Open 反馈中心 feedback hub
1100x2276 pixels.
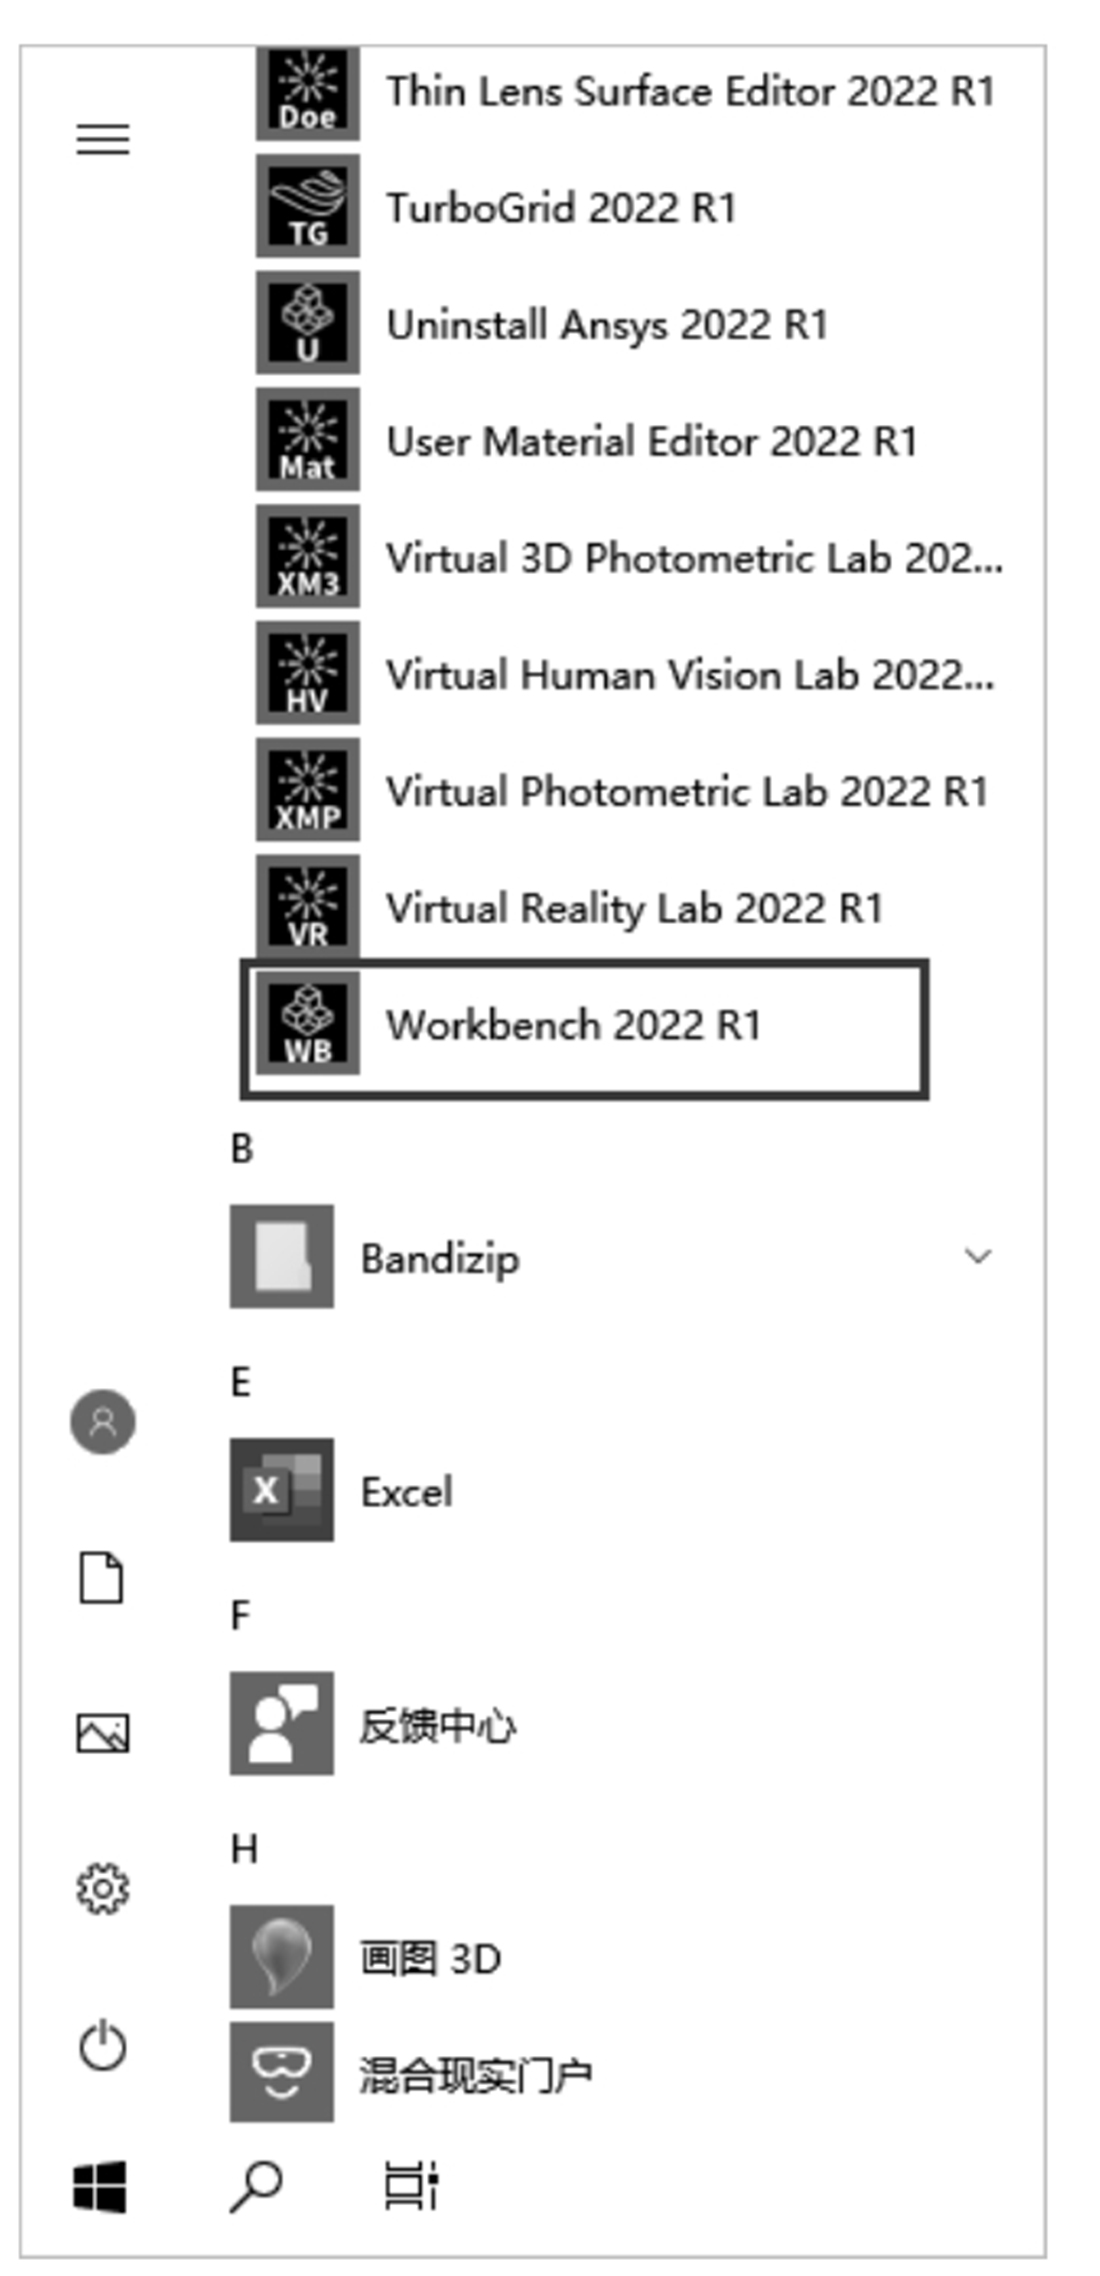(x=437, y=1725)
